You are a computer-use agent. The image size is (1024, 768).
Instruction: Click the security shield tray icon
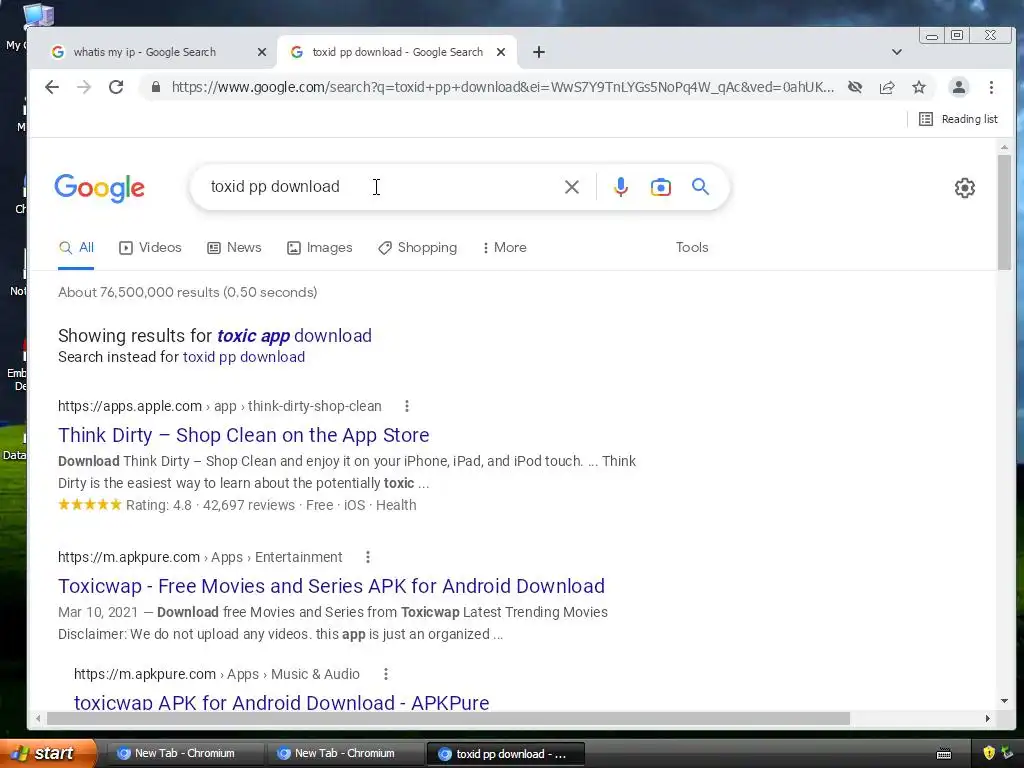989,754
